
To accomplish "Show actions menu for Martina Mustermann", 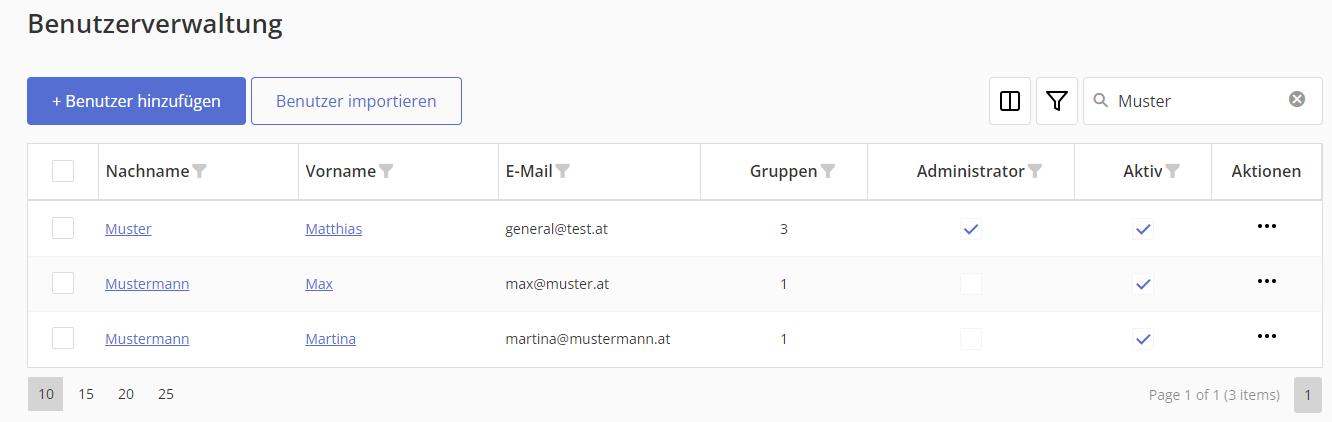I will (1266, 336).
